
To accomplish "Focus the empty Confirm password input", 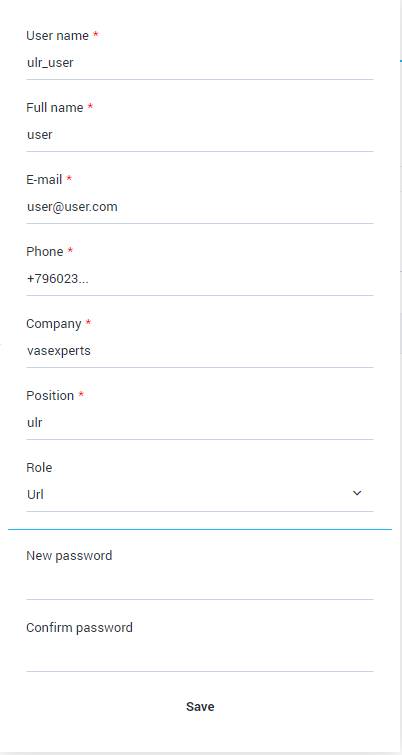I will (x=200, y=655).
